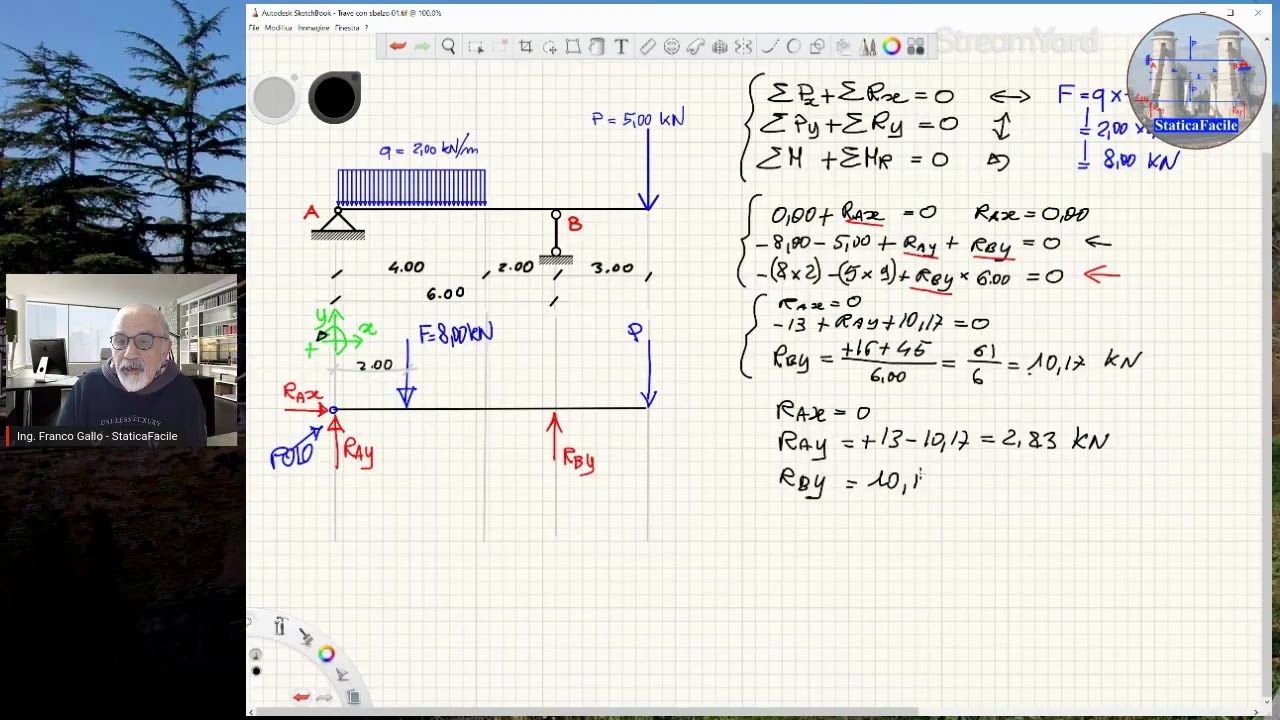Viewport: 1280px width, 720px height.
Task: Click the pencil tool in corner lagoon
Action: [x=342, y=675]
